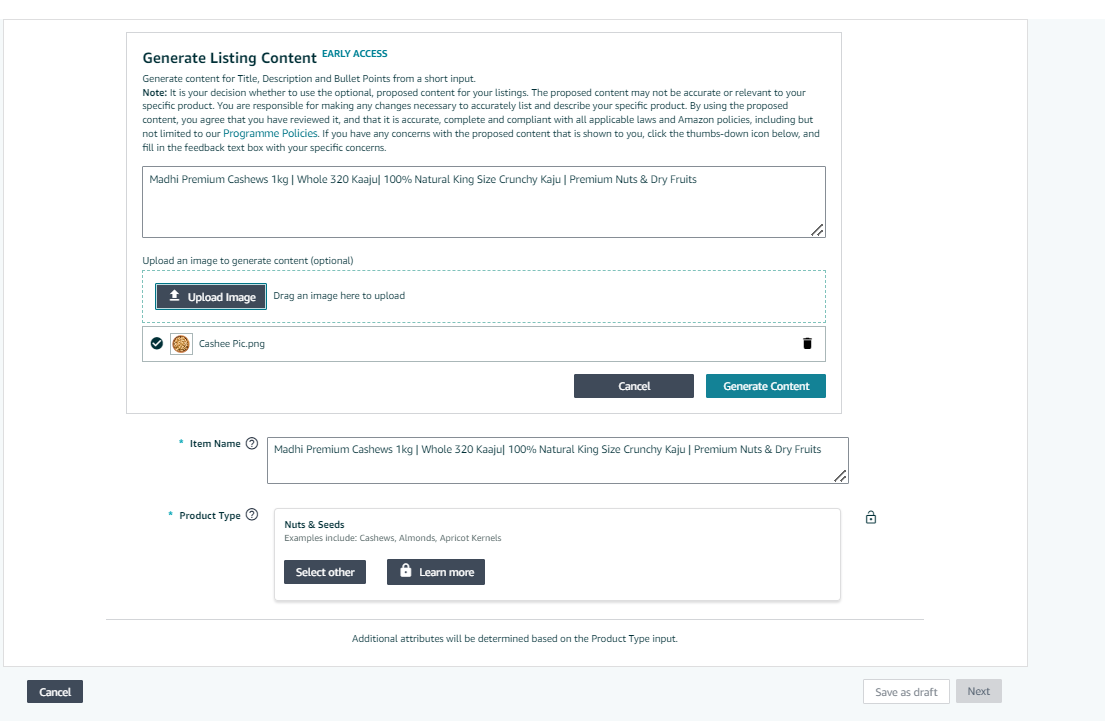Image resolution: width=1105 pixels, height=721 pixels.
Task: Click the bottom-left Cancel button
Action: click(x=55, y=691)
